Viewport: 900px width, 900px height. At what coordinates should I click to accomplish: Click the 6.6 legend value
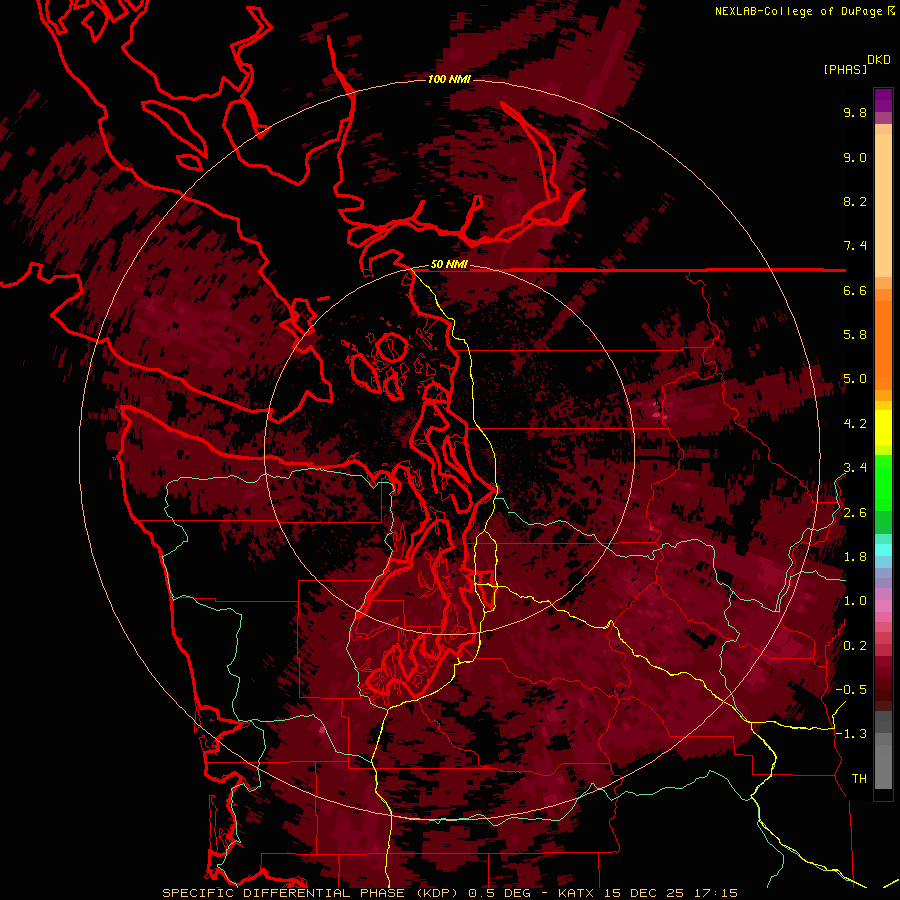855,290
